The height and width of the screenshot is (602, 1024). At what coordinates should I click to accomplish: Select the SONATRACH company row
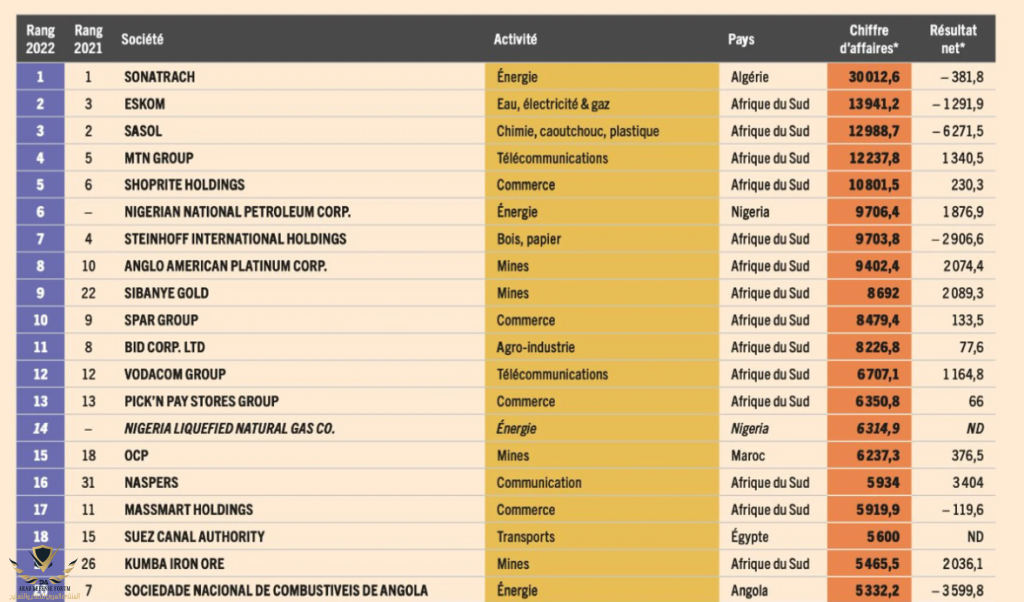[x=506, y=77]
